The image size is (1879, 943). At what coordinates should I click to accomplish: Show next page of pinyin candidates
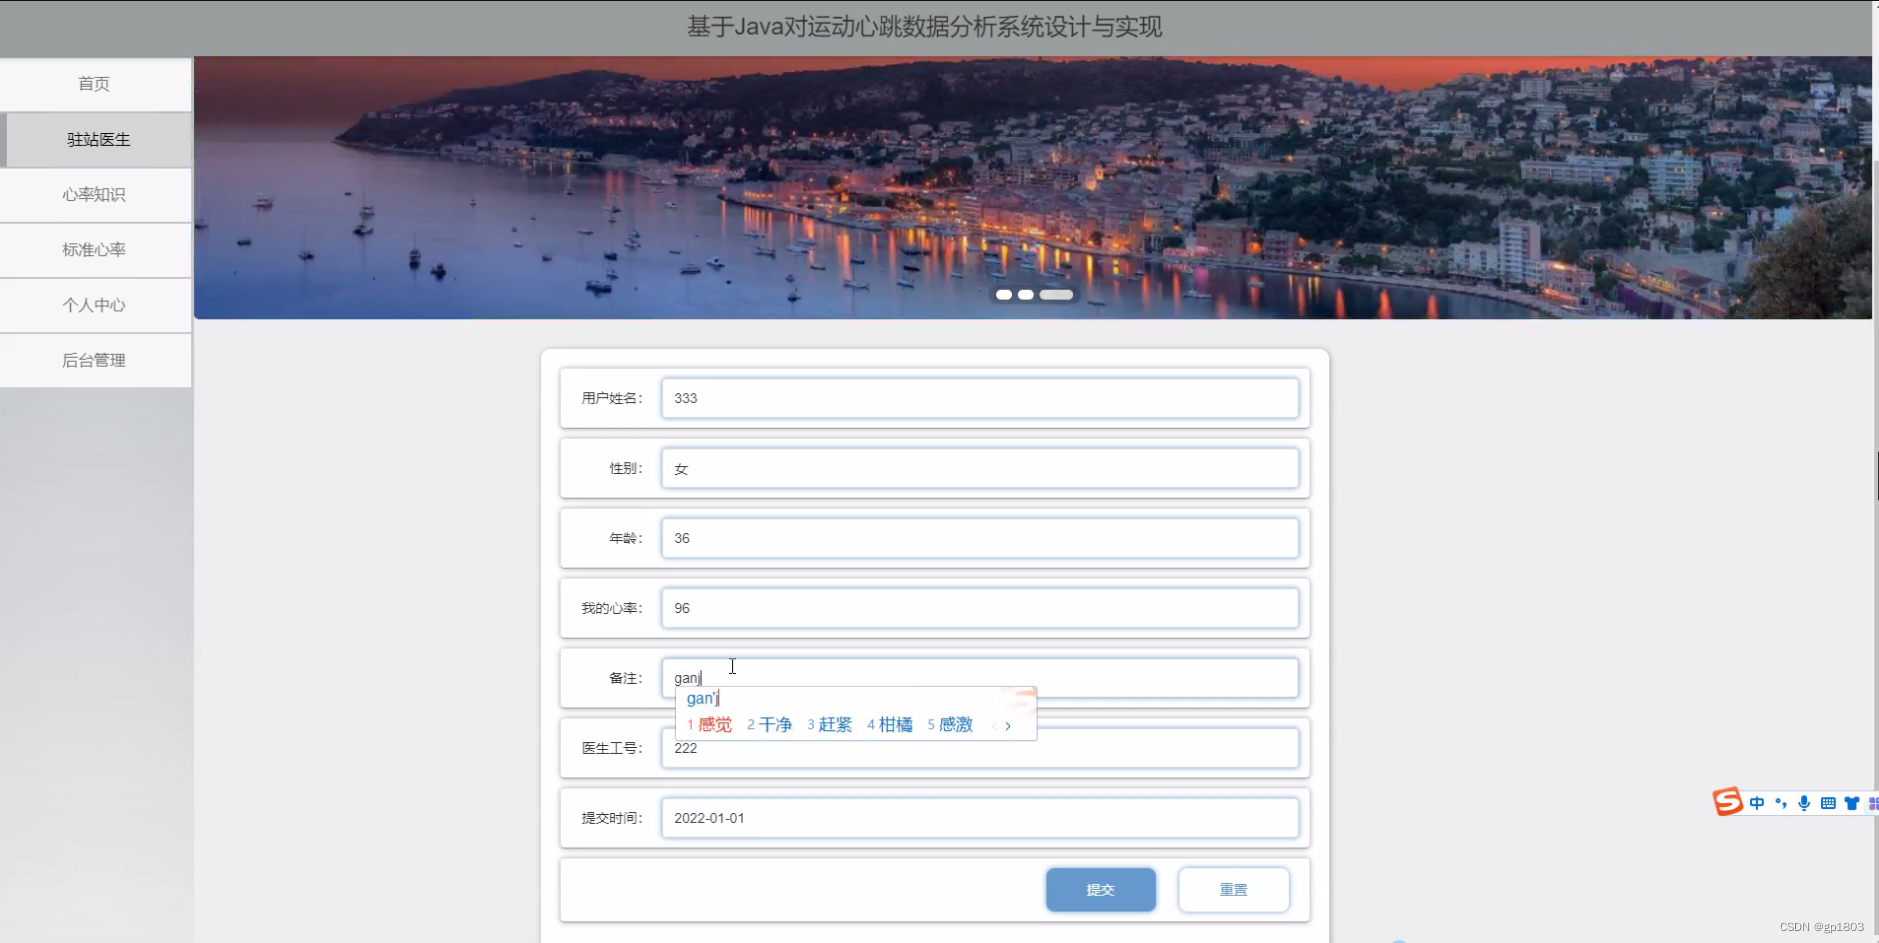click(x=1009, y=726)
